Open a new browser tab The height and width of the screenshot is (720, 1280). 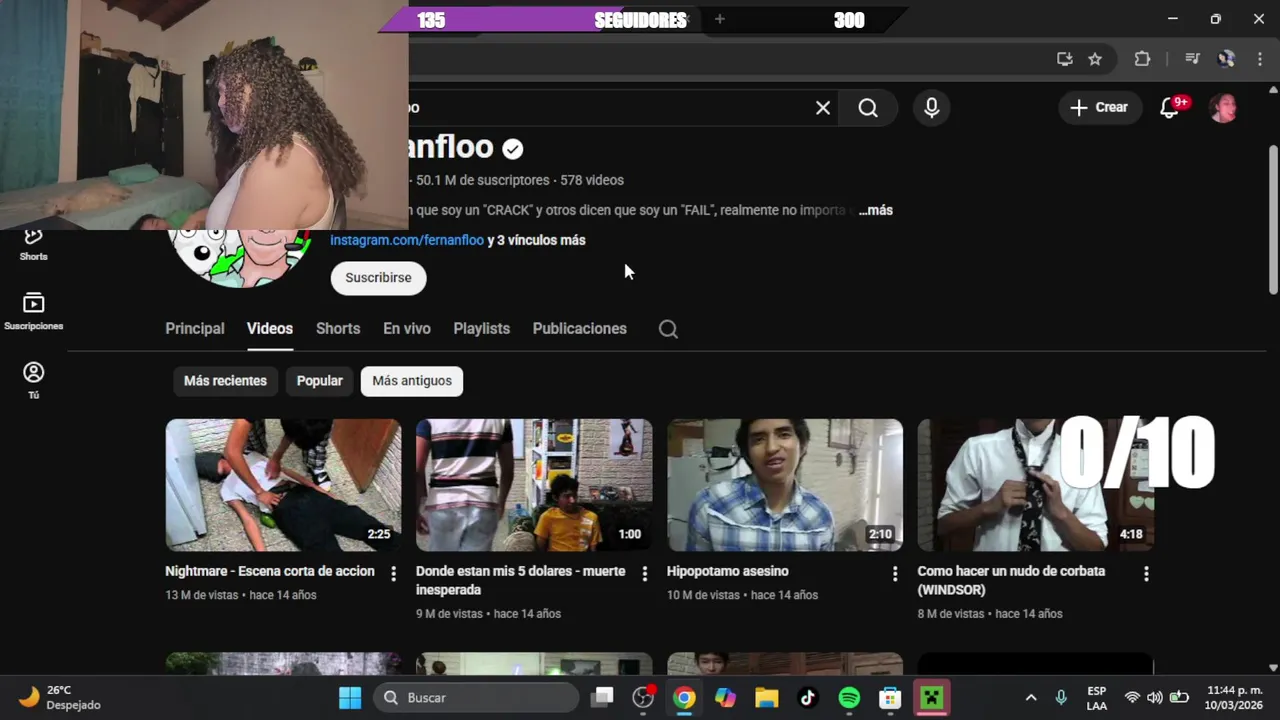(719, 19)
